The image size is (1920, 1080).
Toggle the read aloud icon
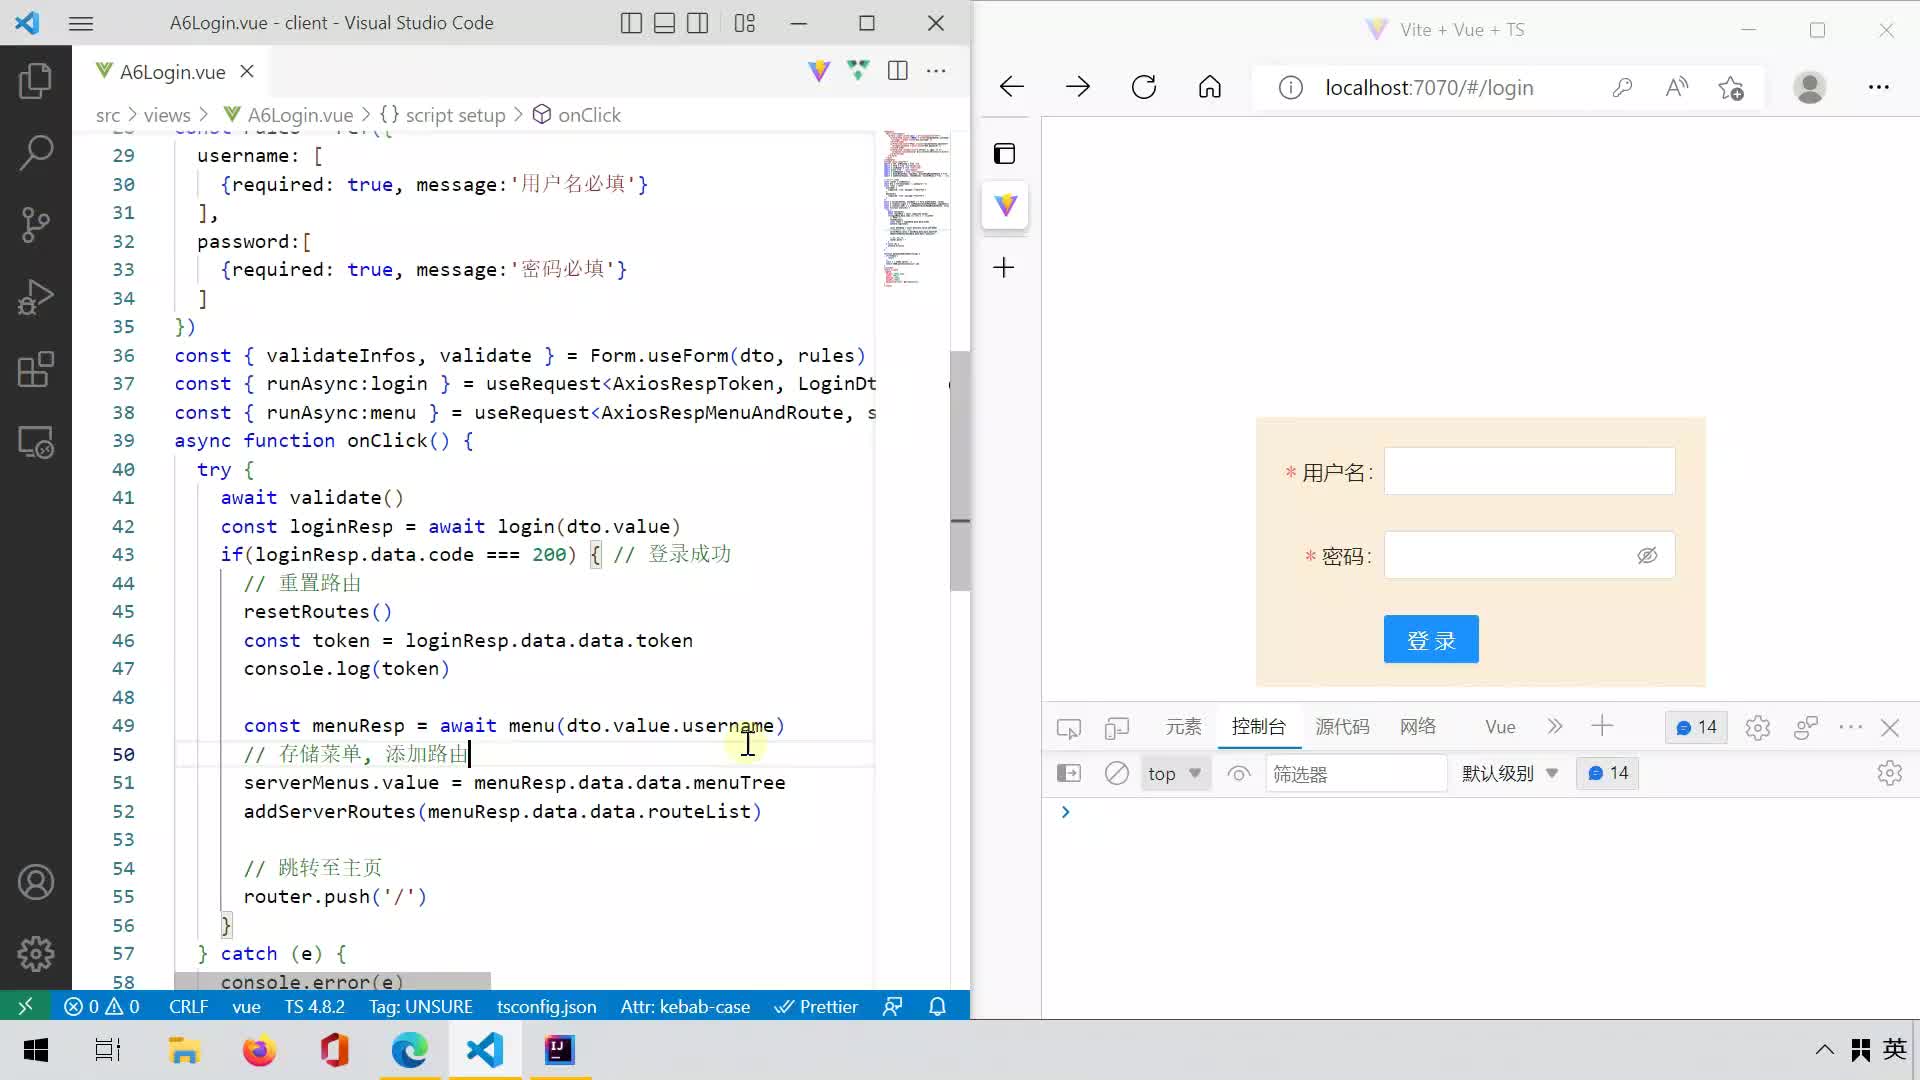point(1677,87)
